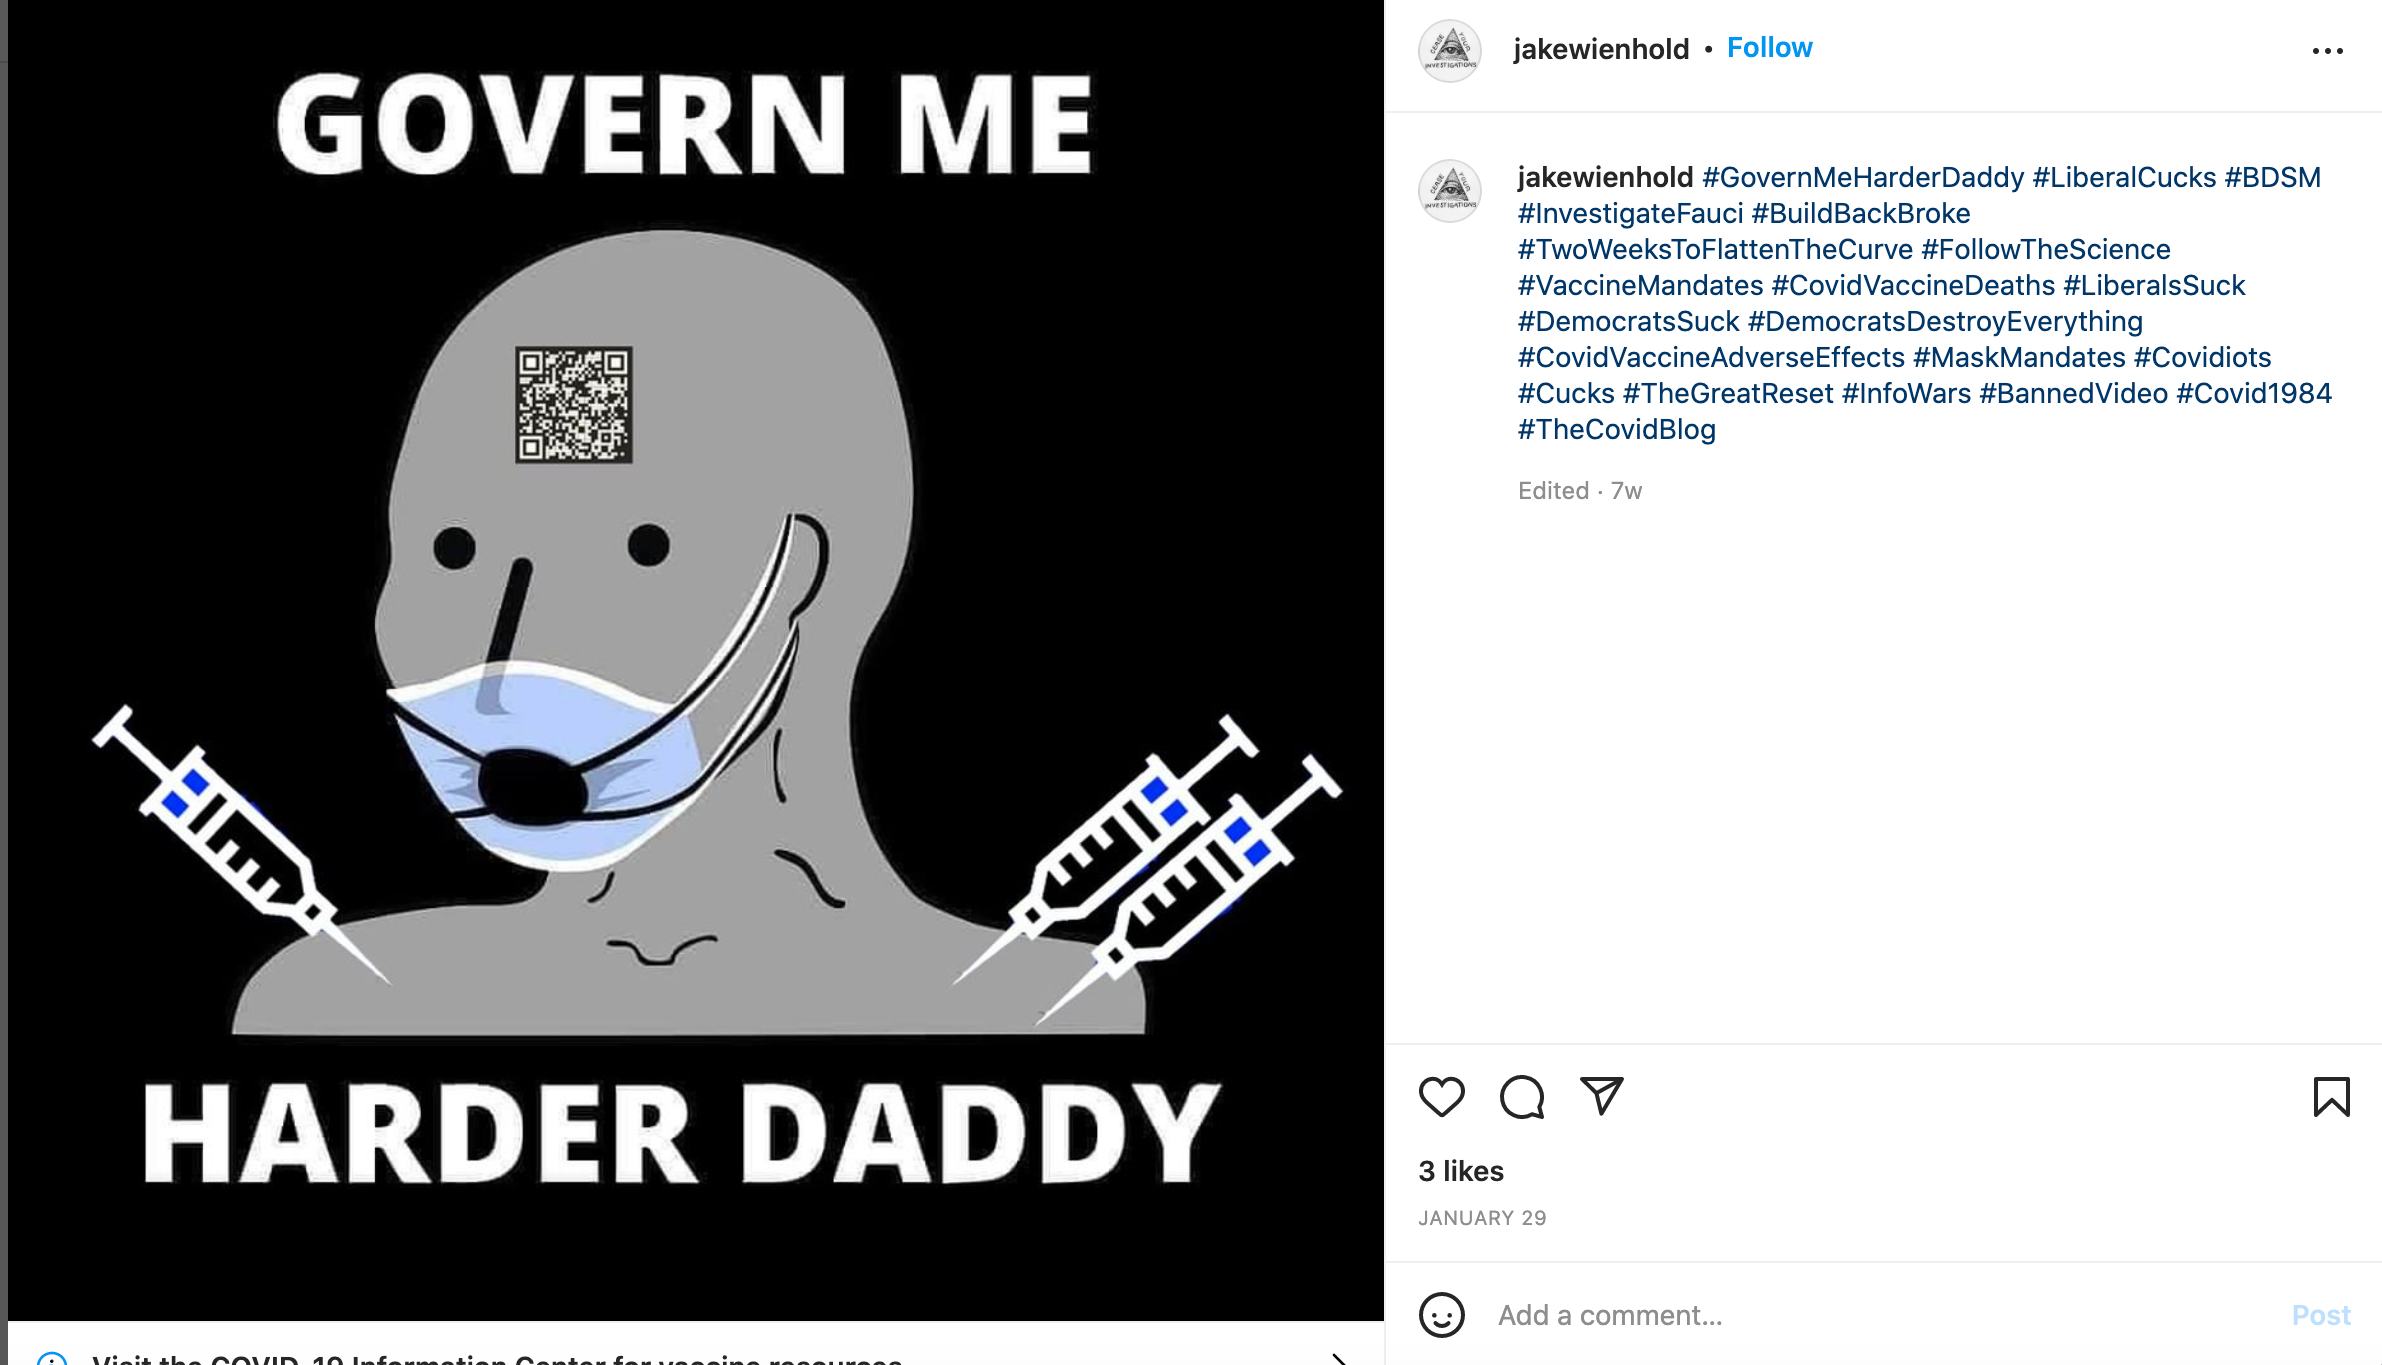This screenshot has width=2382, height=1365.
Task: View the 3 likes list
Action: click(1461, 1171)
